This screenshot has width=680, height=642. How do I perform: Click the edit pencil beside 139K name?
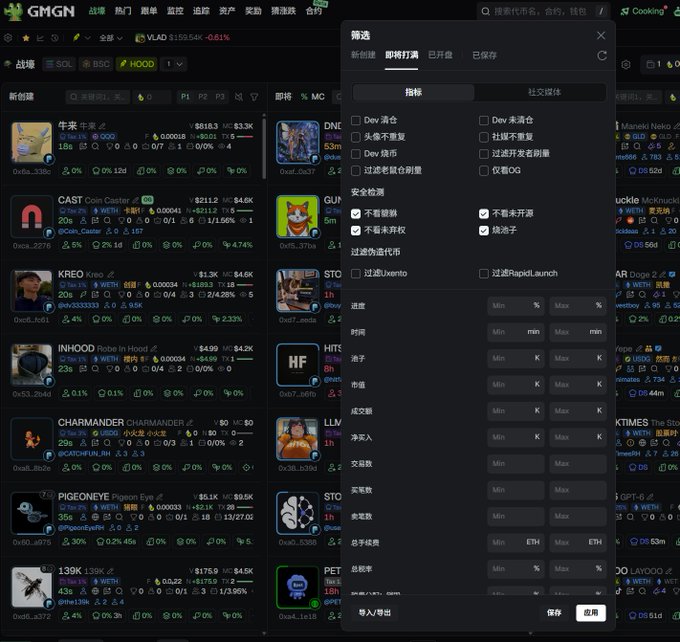coord(110,571)
